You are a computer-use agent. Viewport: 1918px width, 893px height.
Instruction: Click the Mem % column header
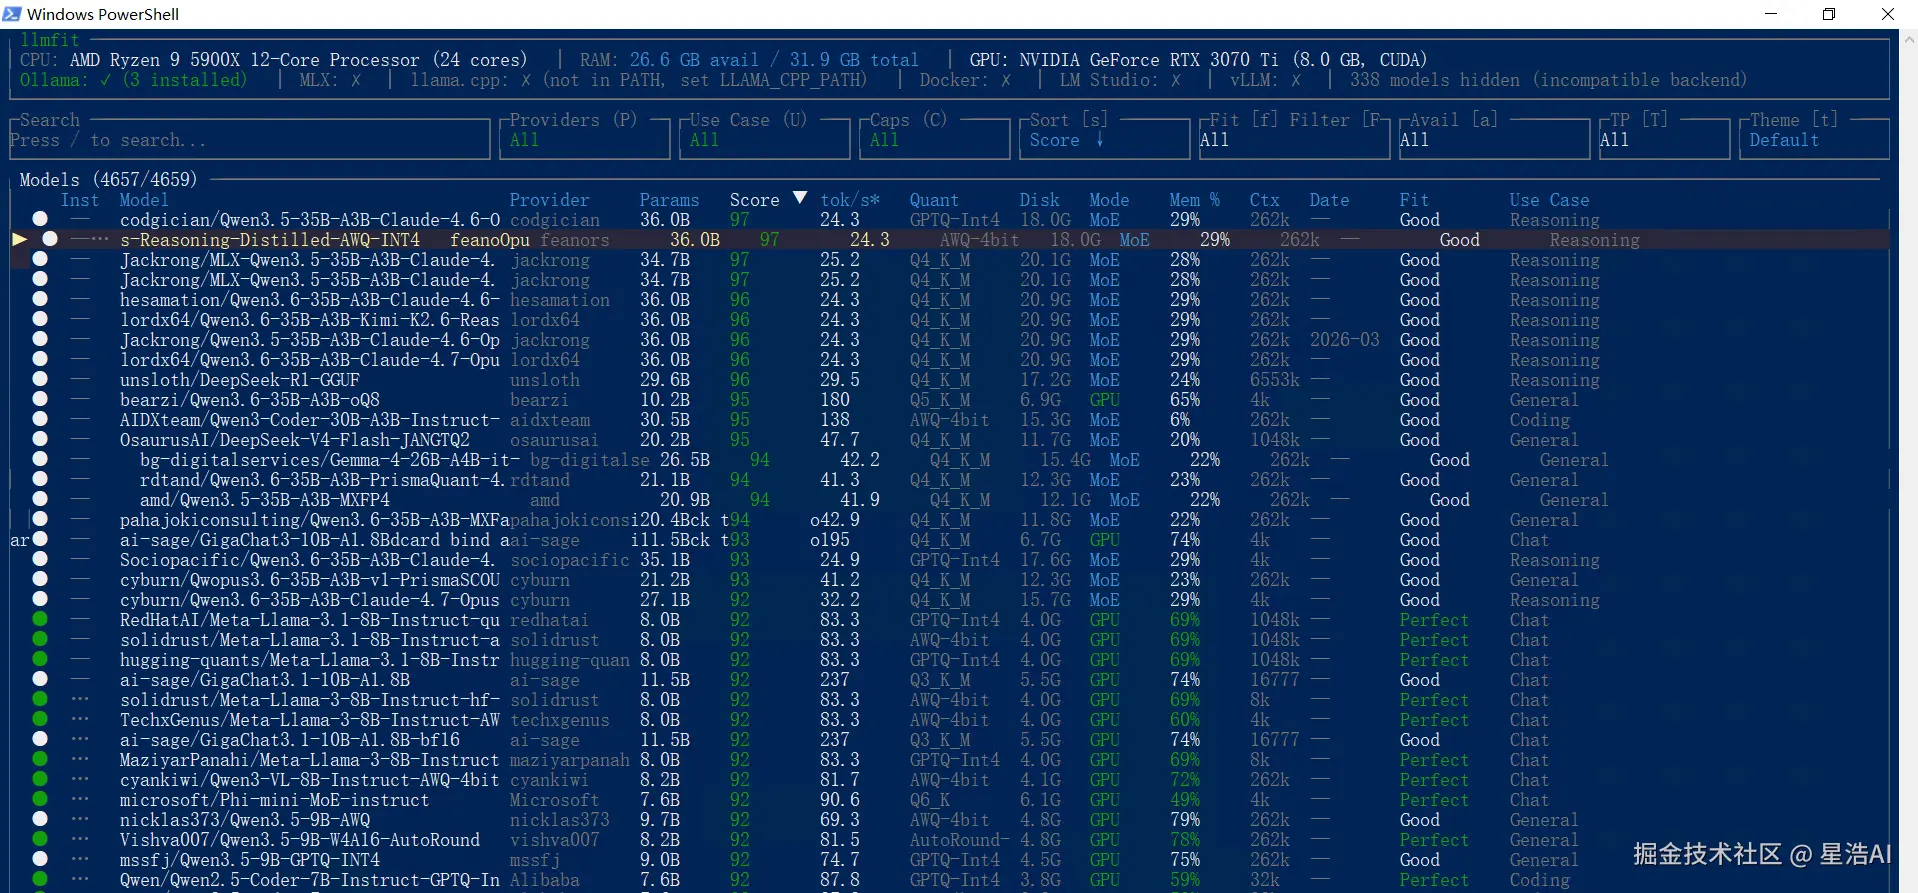point(1195,200)
